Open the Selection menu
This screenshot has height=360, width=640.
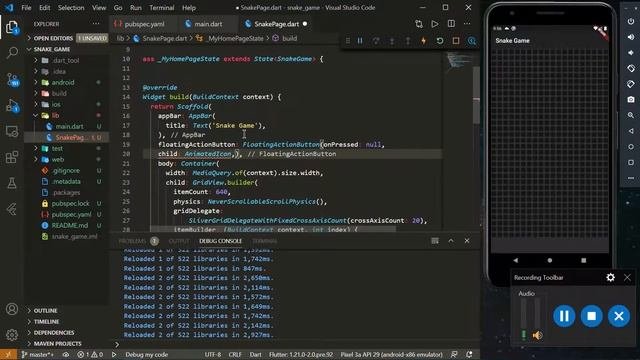pos(71,8)
